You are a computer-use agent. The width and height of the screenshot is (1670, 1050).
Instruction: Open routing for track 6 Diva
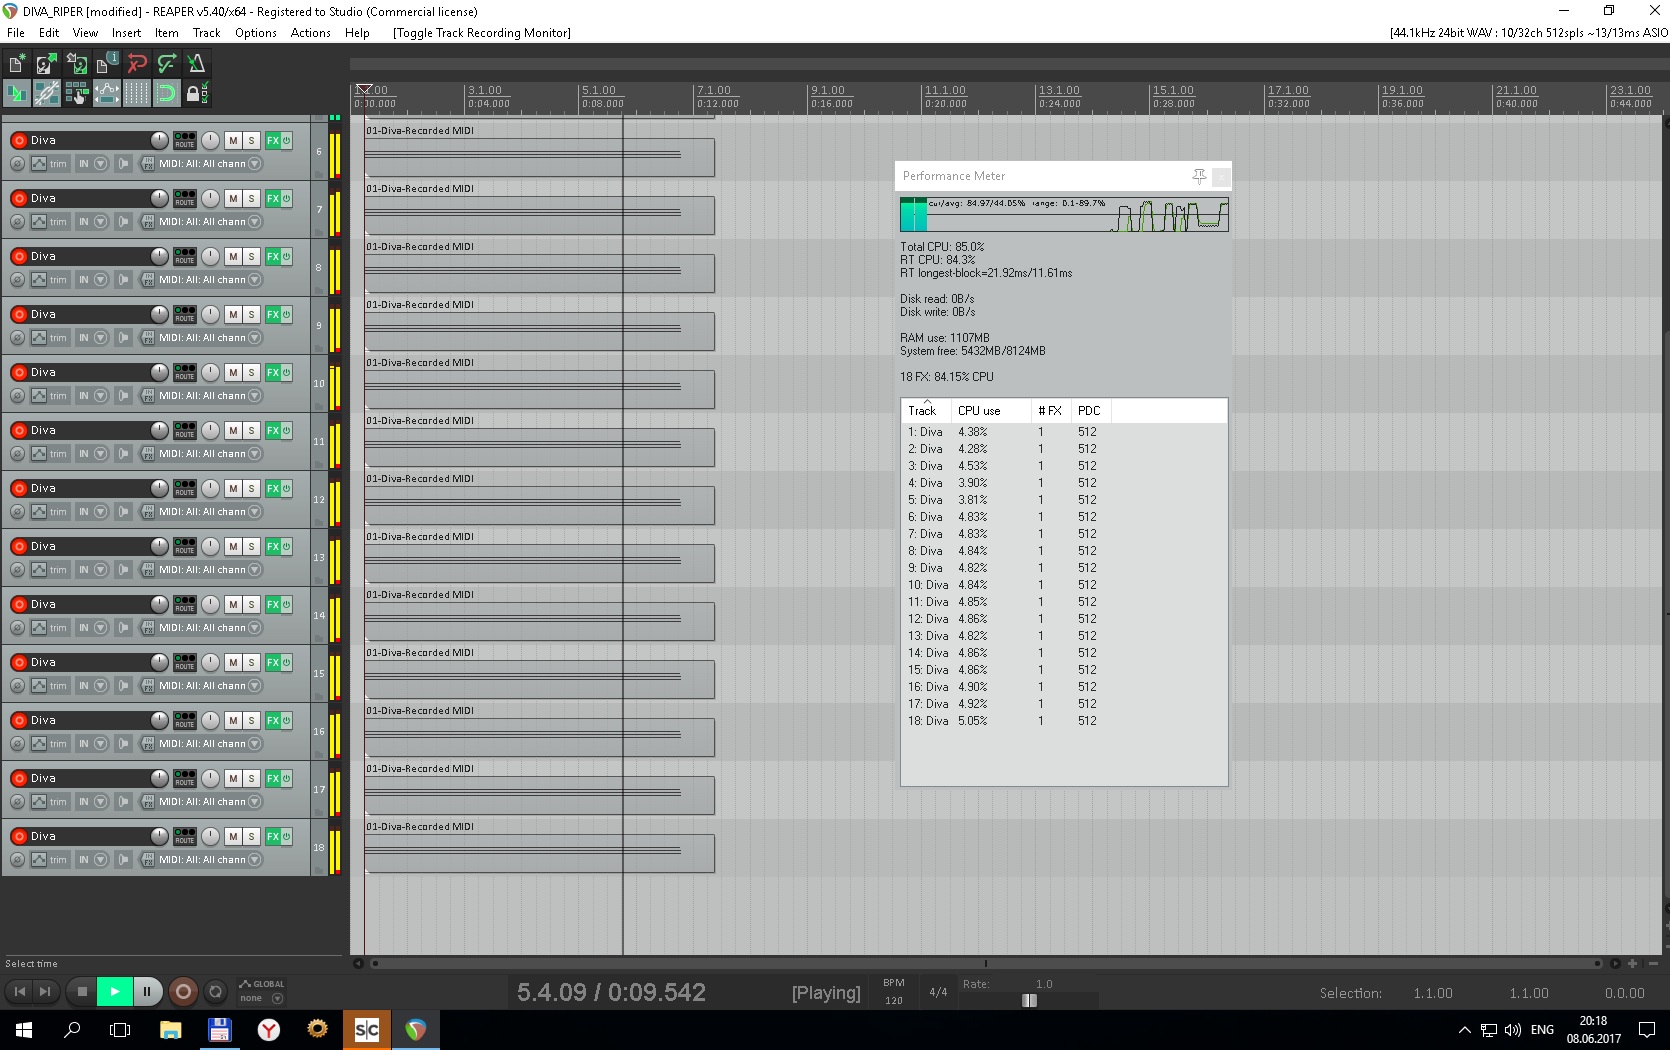click(185, 140)
